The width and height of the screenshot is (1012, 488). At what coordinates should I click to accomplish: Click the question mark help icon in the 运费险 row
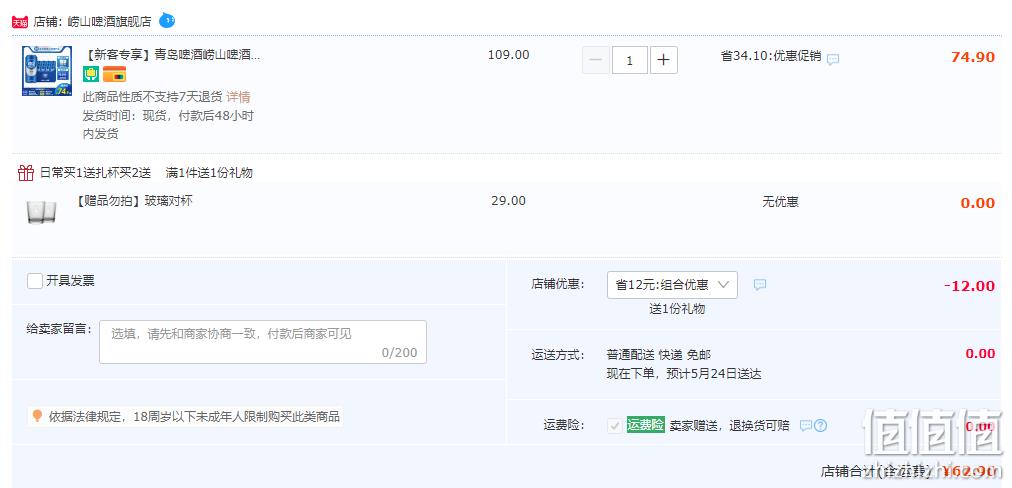point(820,425)
